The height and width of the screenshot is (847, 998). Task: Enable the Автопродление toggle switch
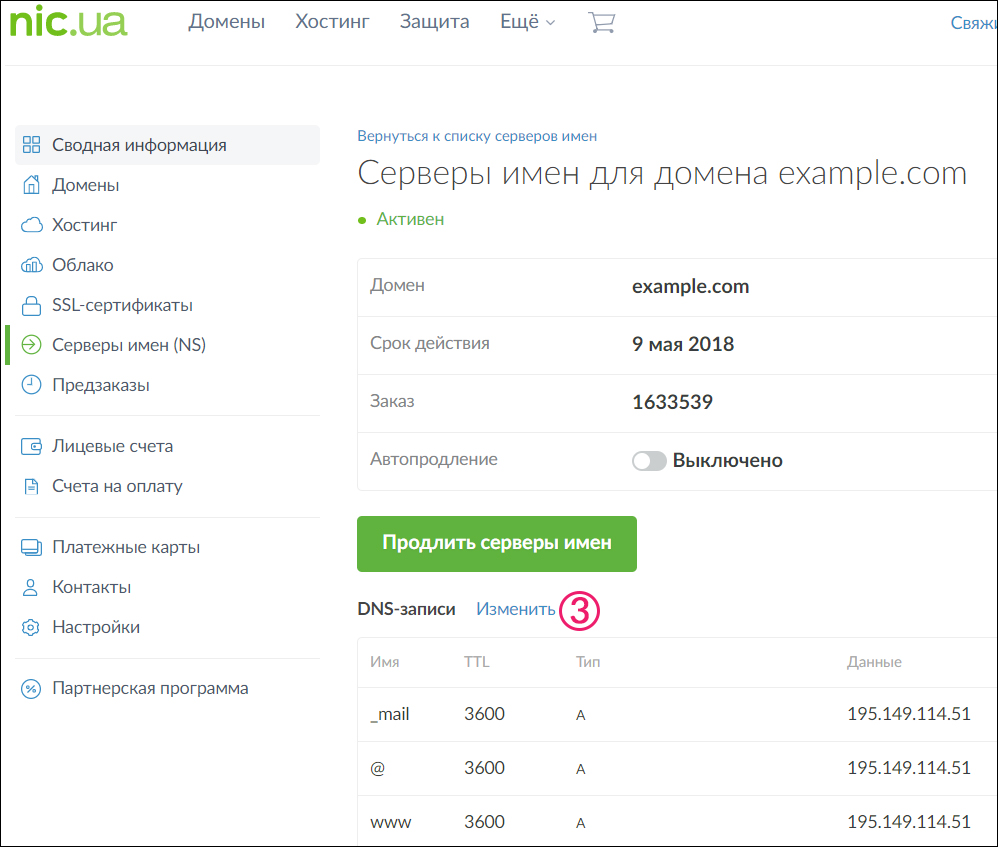click(x=649, y=461)
